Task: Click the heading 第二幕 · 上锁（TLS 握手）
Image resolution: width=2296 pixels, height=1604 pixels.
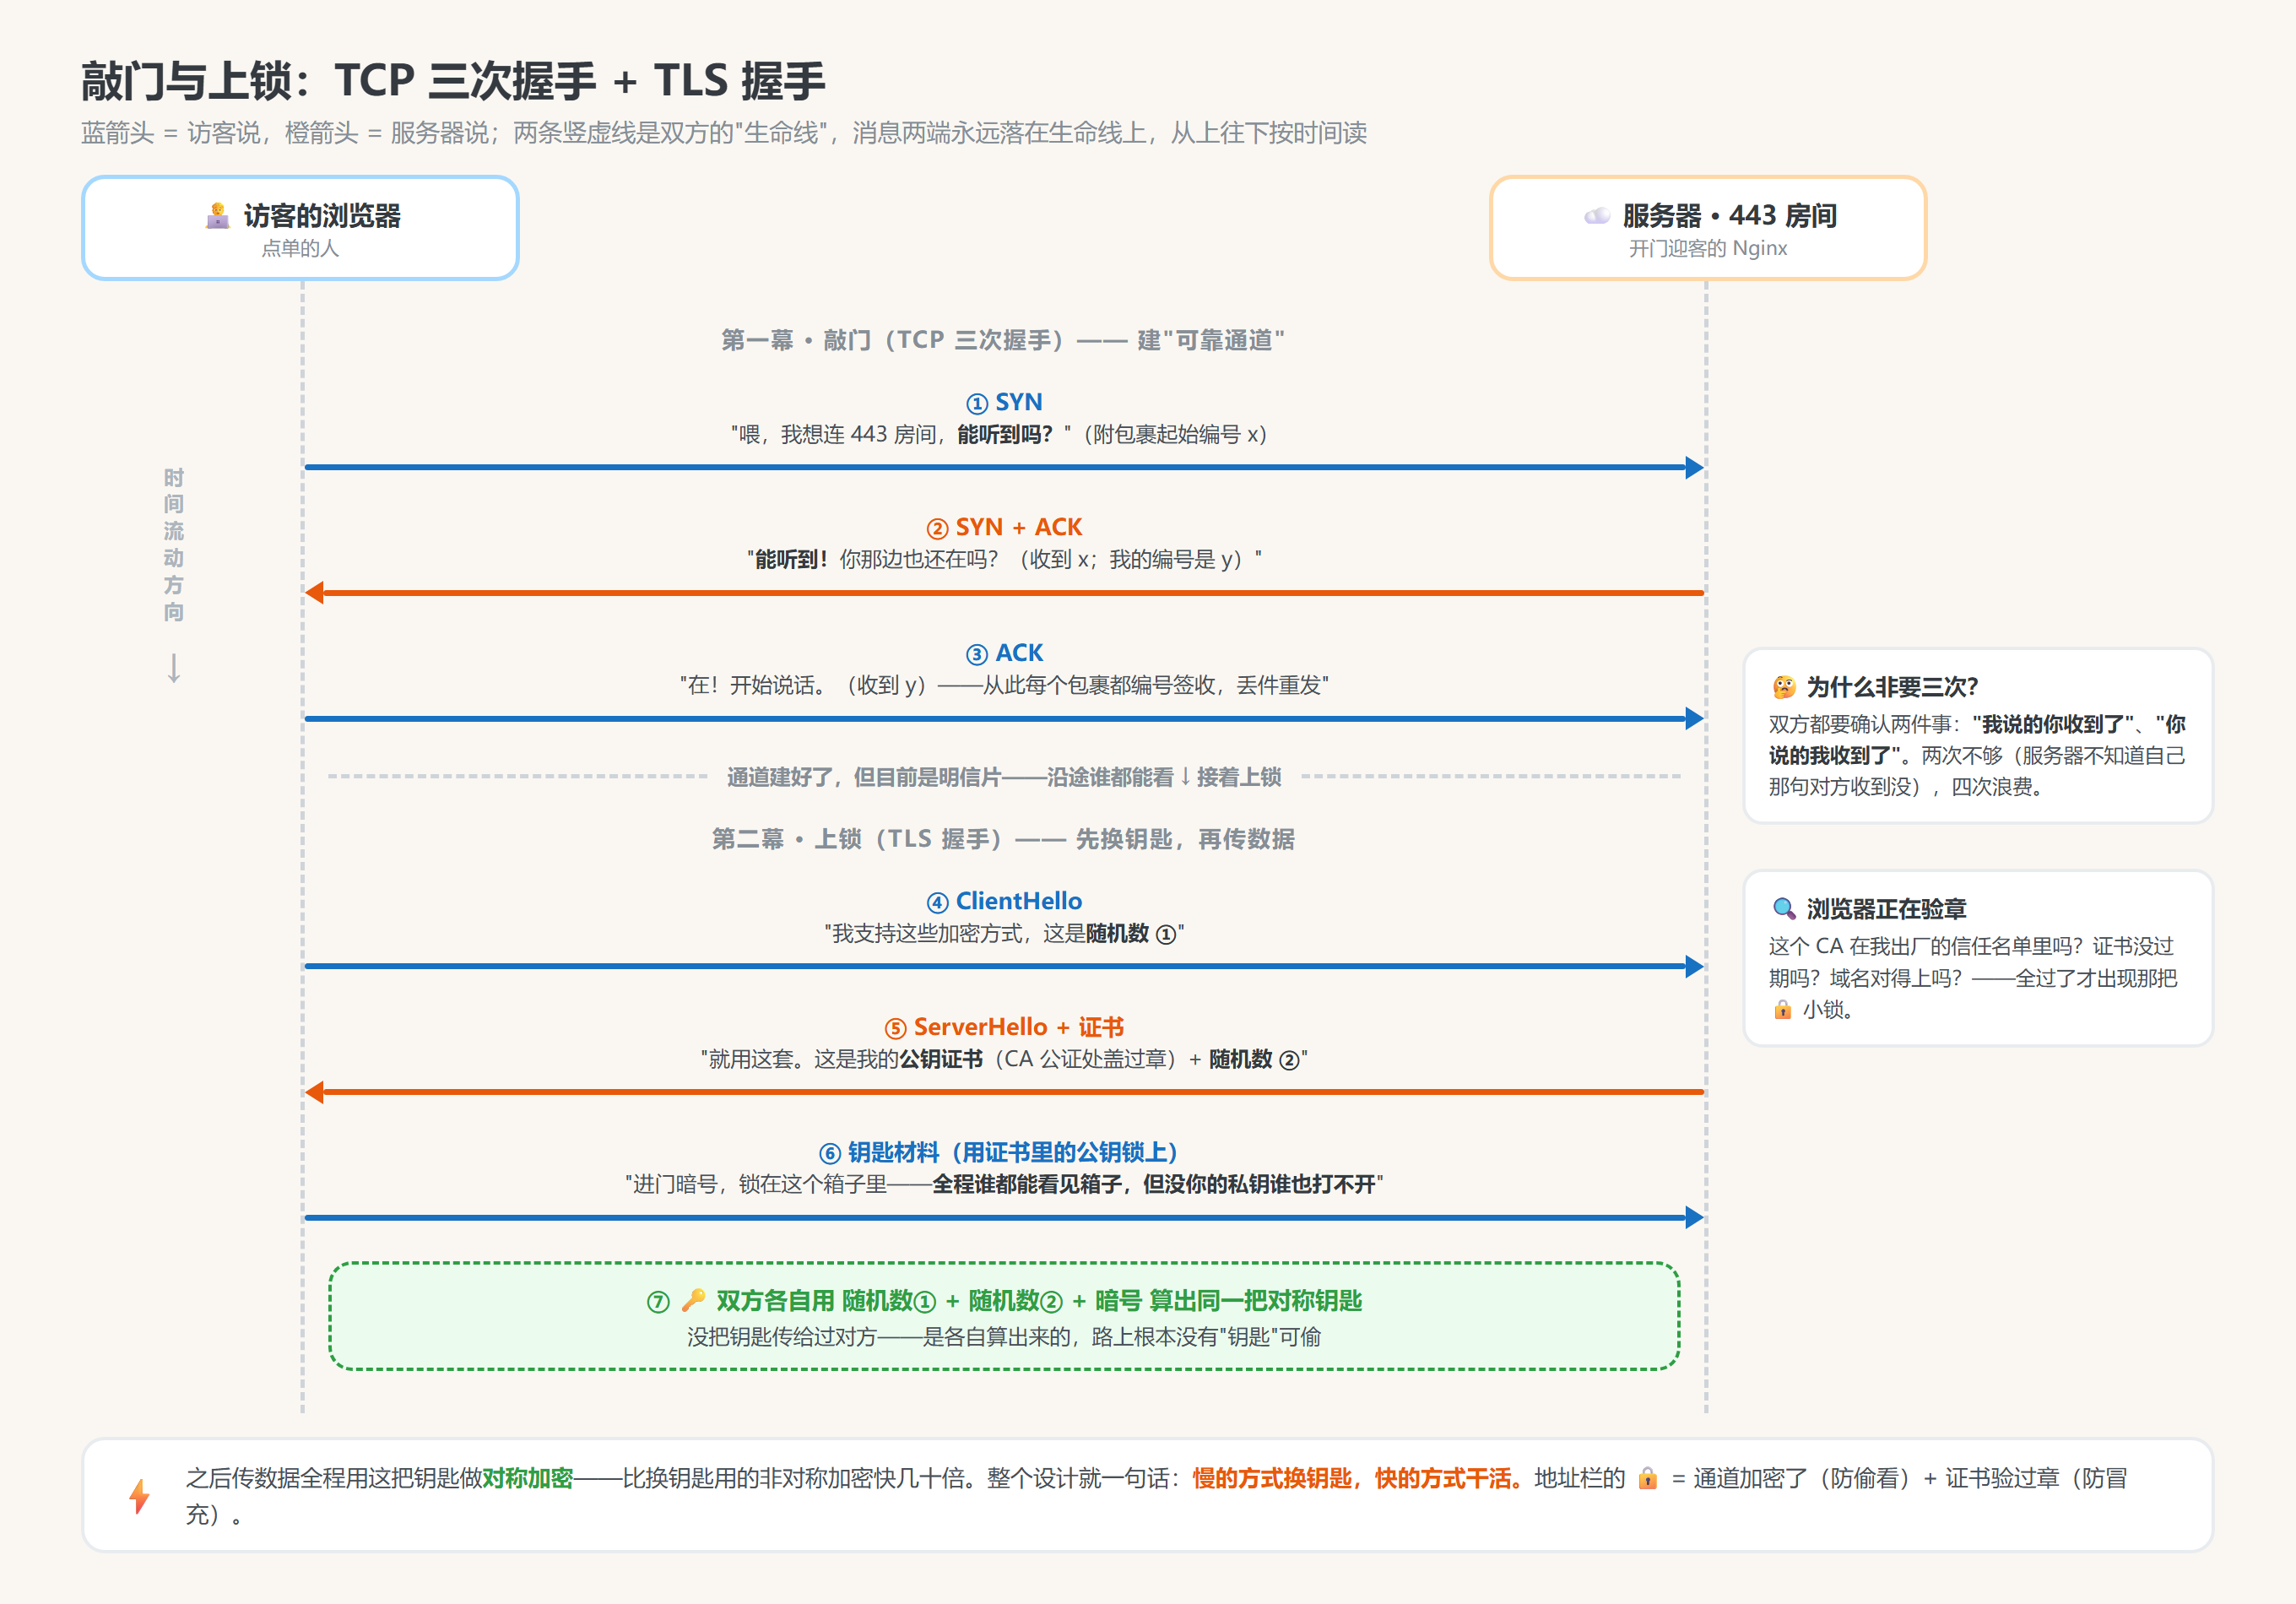Action: point(1003,839)
